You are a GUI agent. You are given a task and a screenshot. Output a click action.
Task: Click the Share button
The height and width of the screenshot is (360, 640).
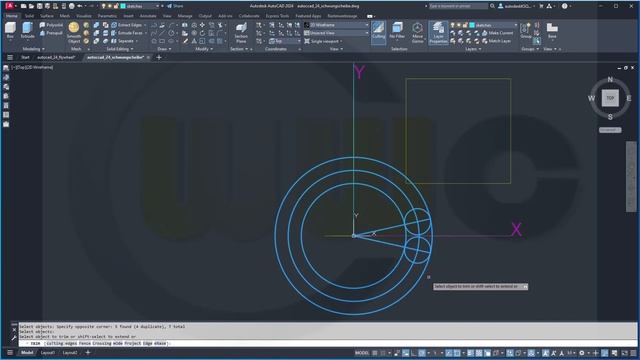click(176, 6)
